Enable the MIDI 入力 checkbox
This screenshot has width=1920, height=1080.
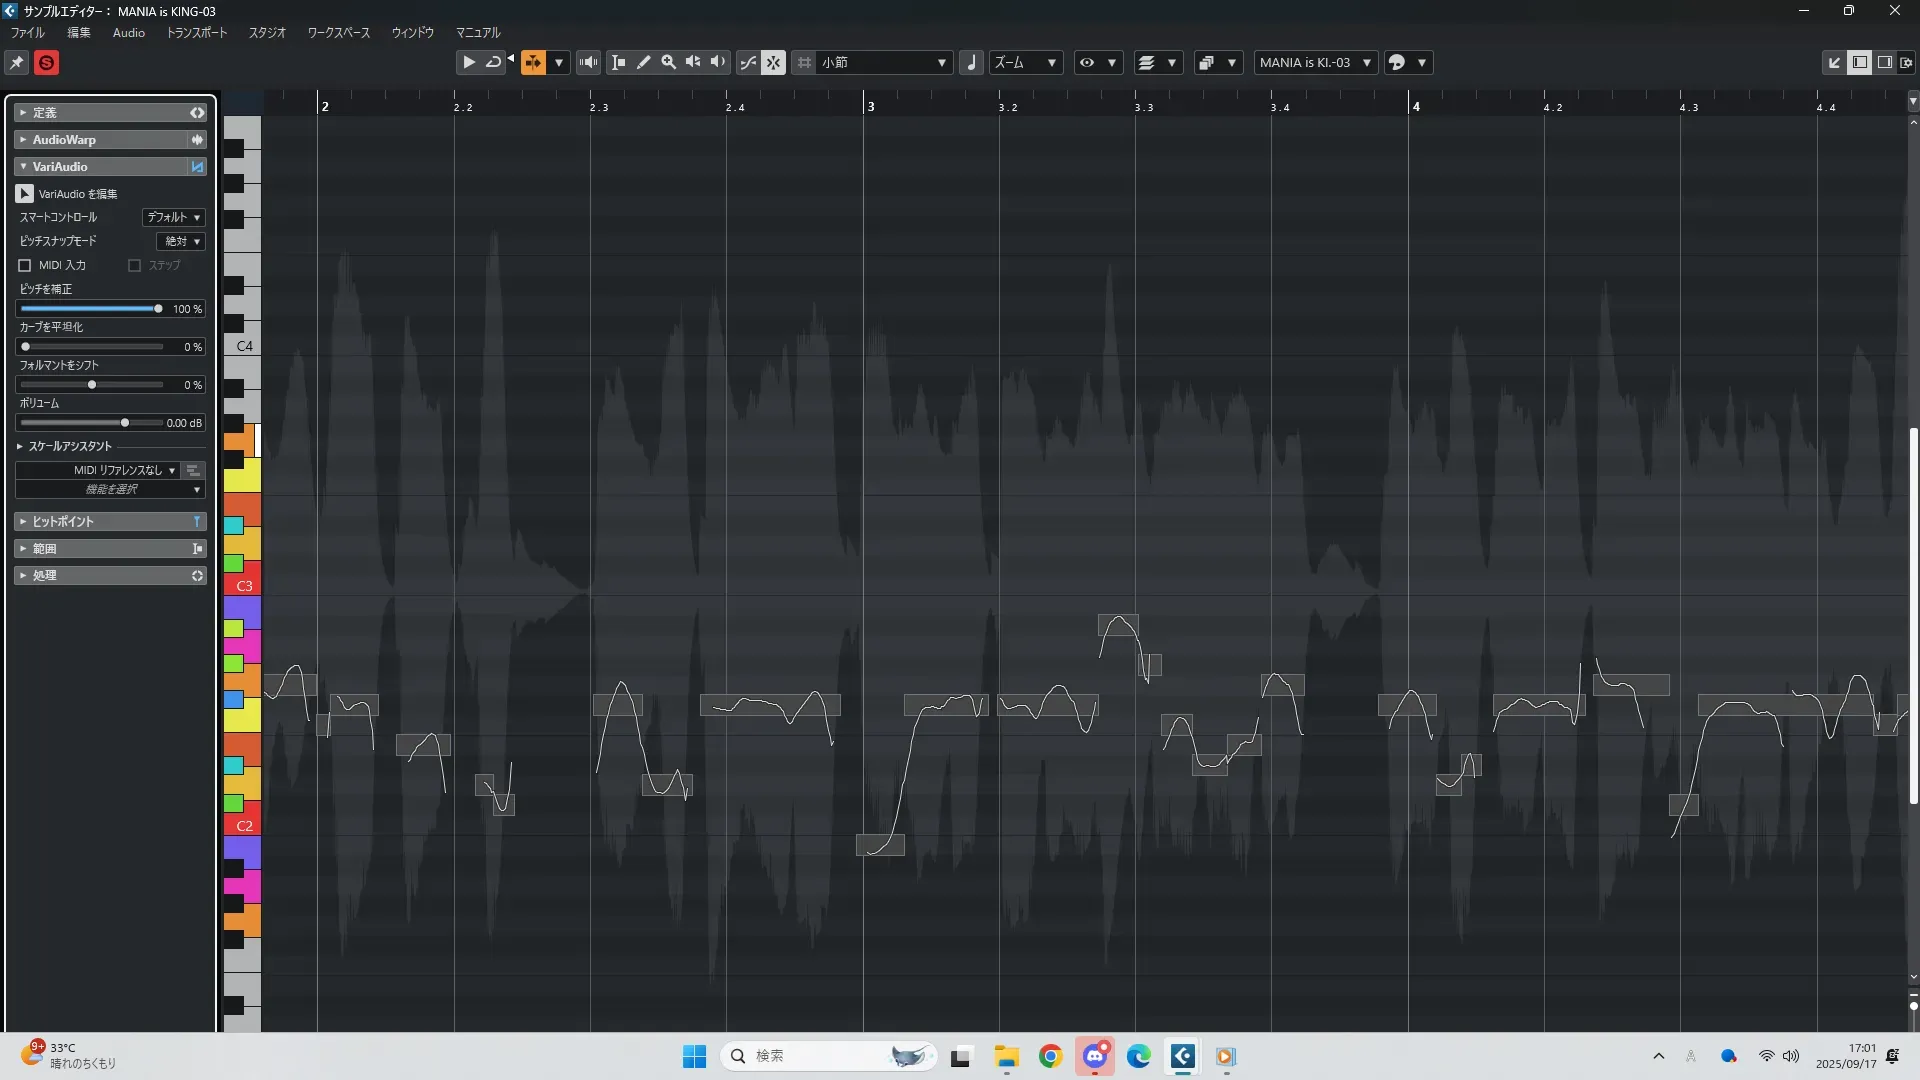[x=25, y=265]
